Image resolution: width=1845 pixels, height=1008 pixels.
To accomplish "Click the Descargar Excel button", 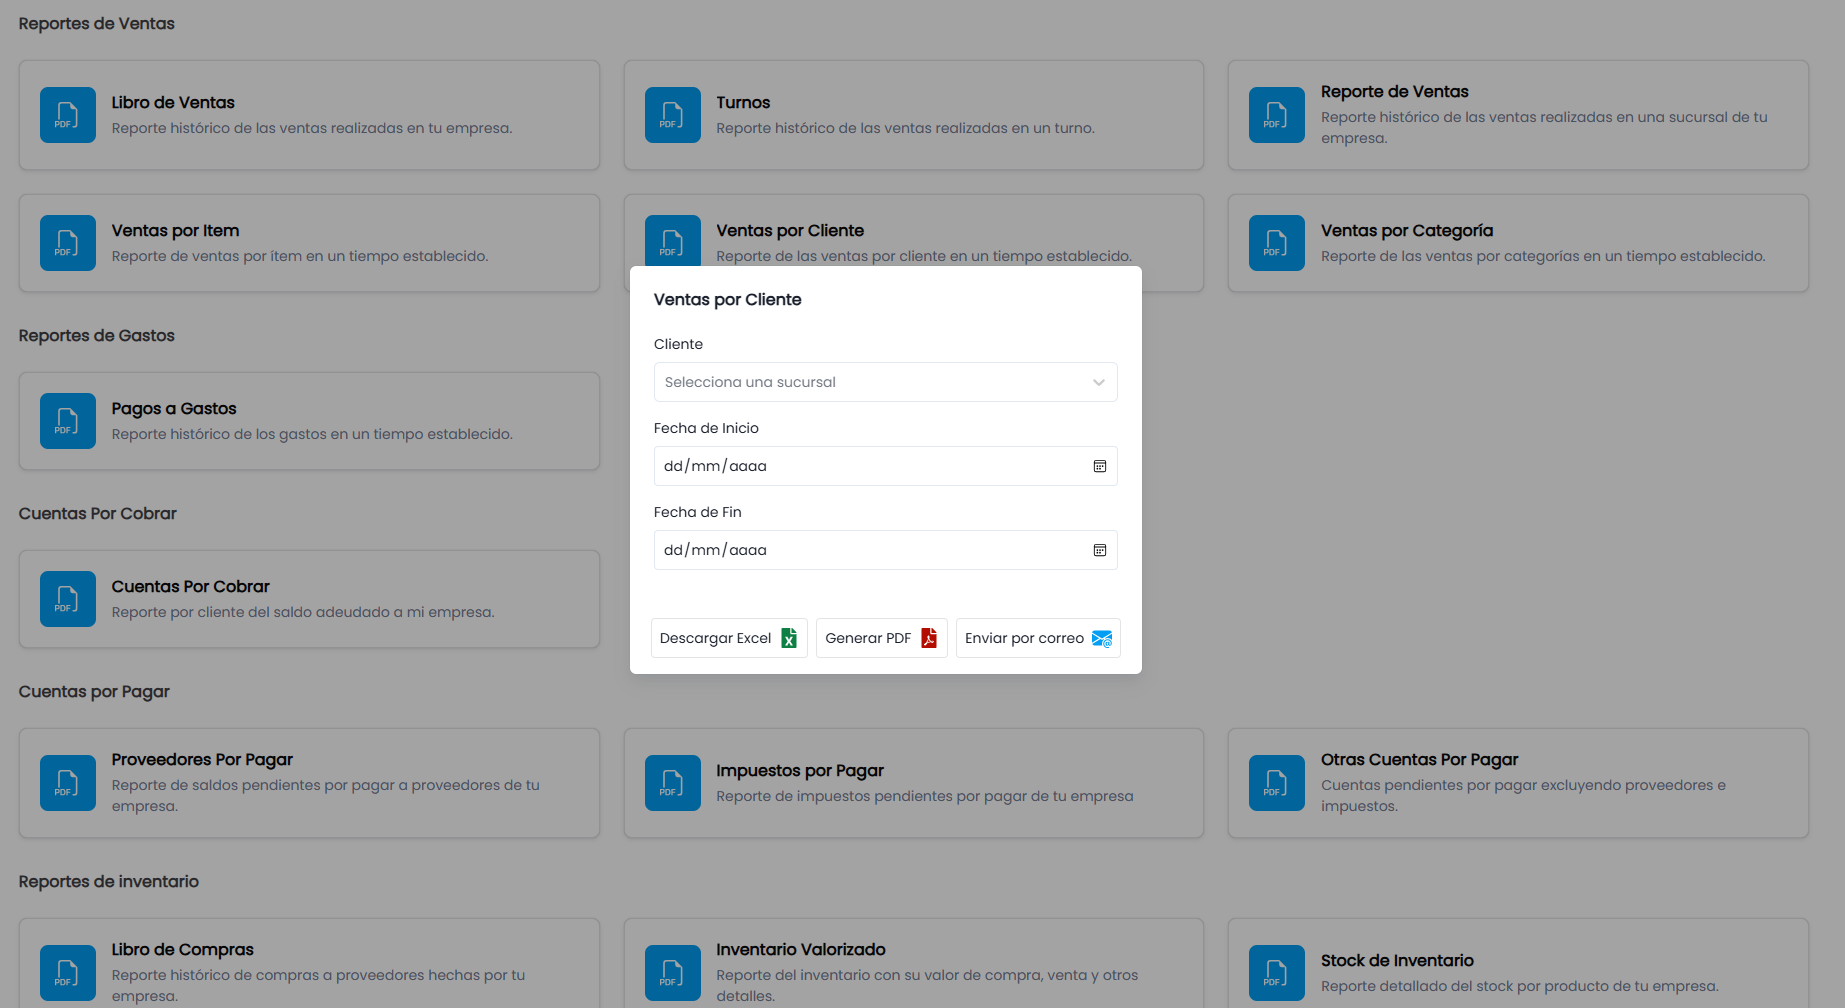I will (729, 638).
